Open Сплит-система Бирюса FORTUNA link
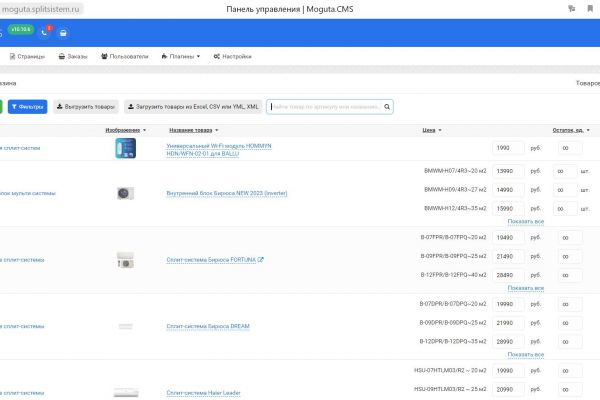 (x=211, y=260)
